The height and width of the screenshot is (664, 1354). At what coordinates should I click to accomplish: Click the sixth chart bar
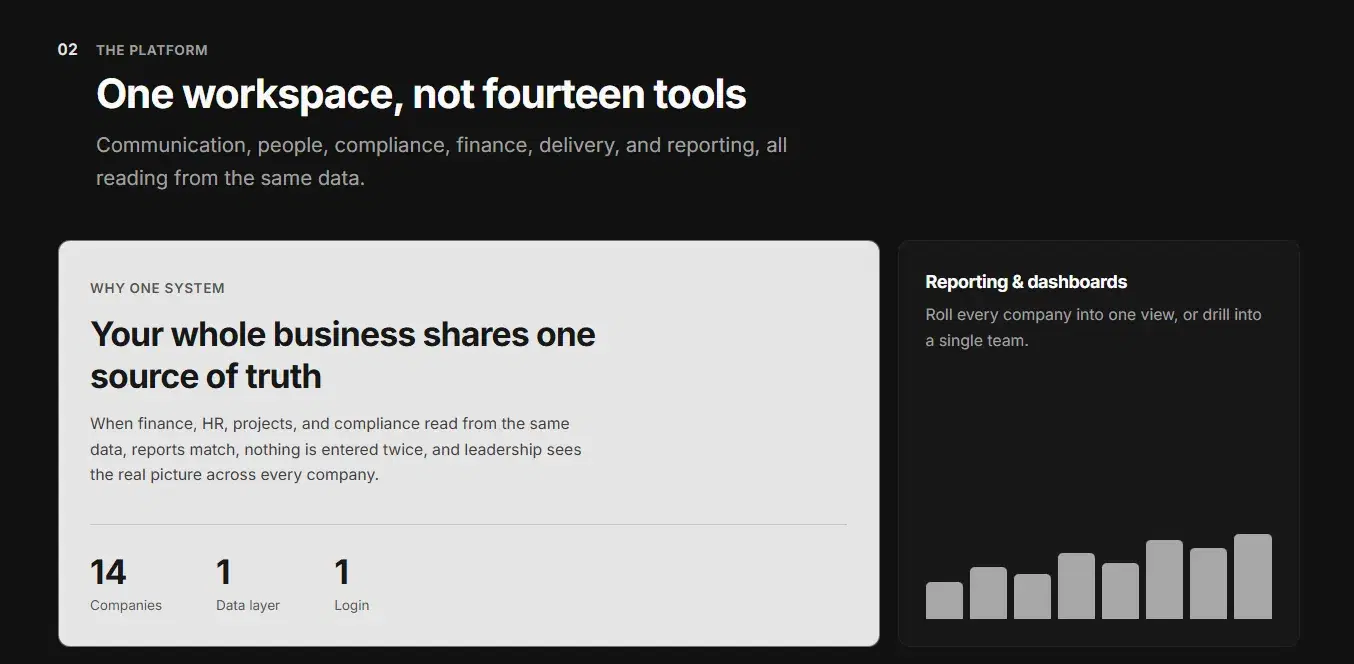tap(1164, 579)
